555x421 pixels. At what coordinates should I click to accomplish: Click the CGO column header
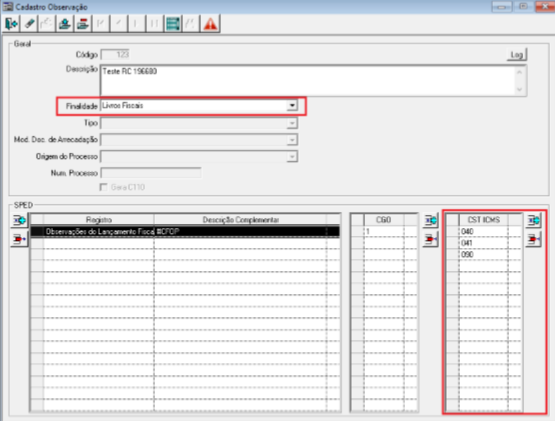(384, 220)
